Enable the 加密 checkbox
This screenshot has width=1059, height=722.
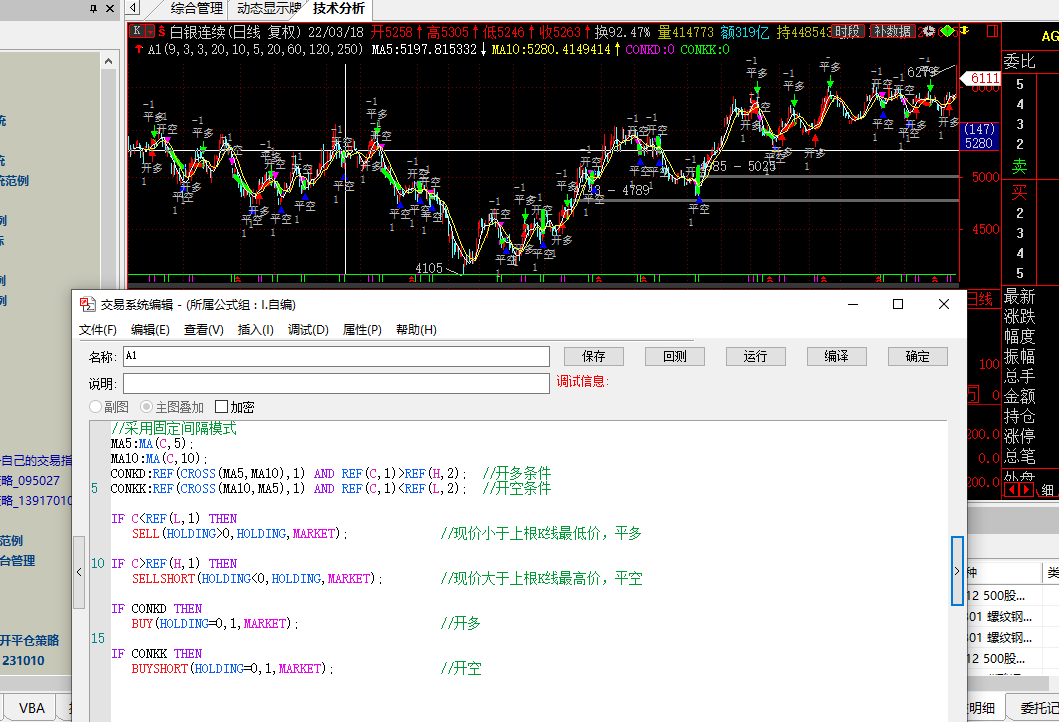tap(221, 407)
